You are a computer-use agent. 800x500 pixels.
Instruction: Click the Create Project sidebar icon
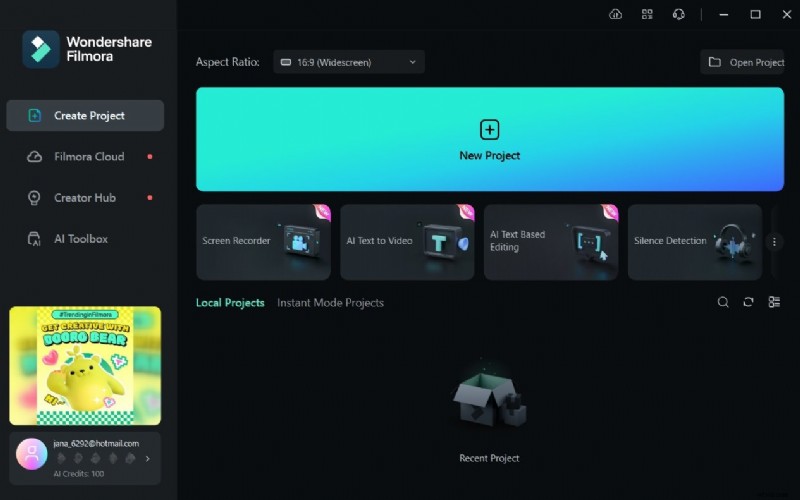pos(34,115)
